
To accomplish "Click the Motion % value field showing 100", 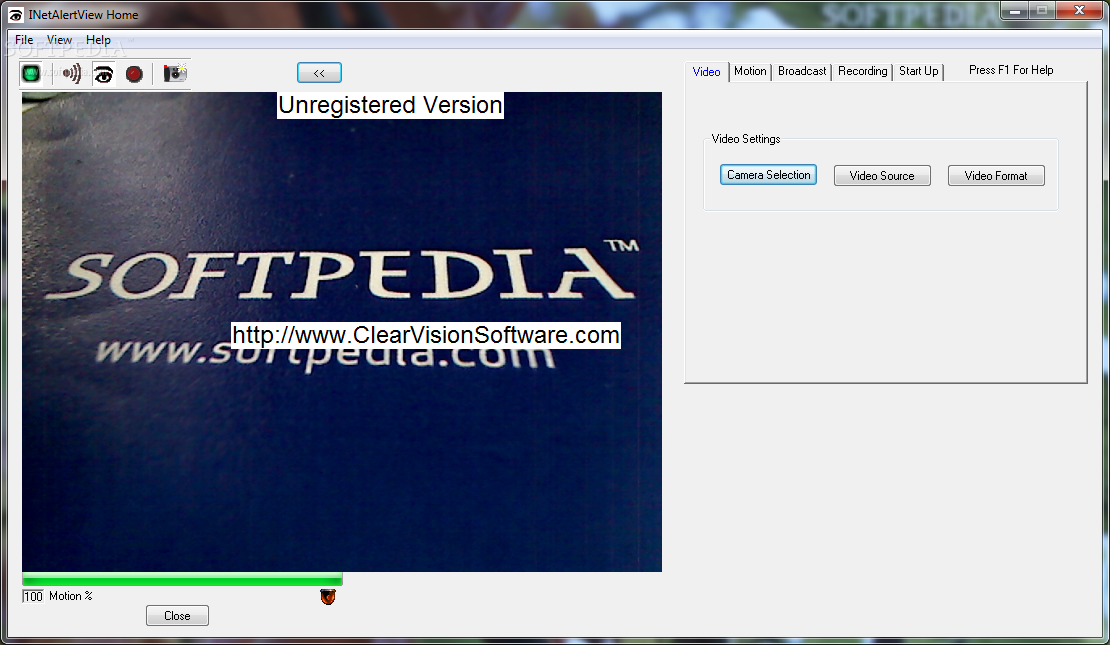I will 33,596.
